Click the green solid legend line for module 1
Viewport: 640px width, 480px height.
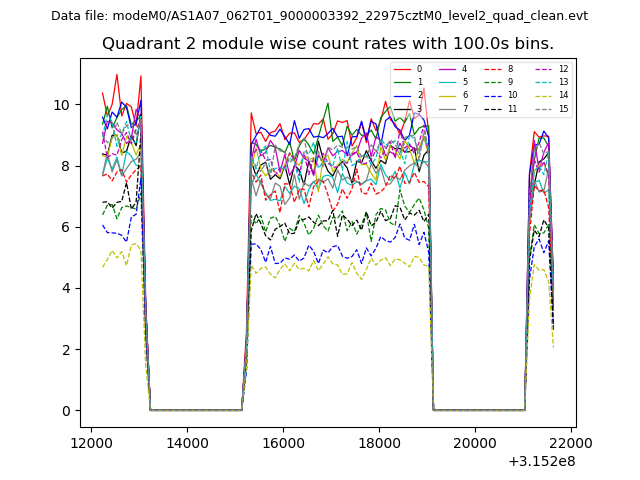tap(400, 82)
